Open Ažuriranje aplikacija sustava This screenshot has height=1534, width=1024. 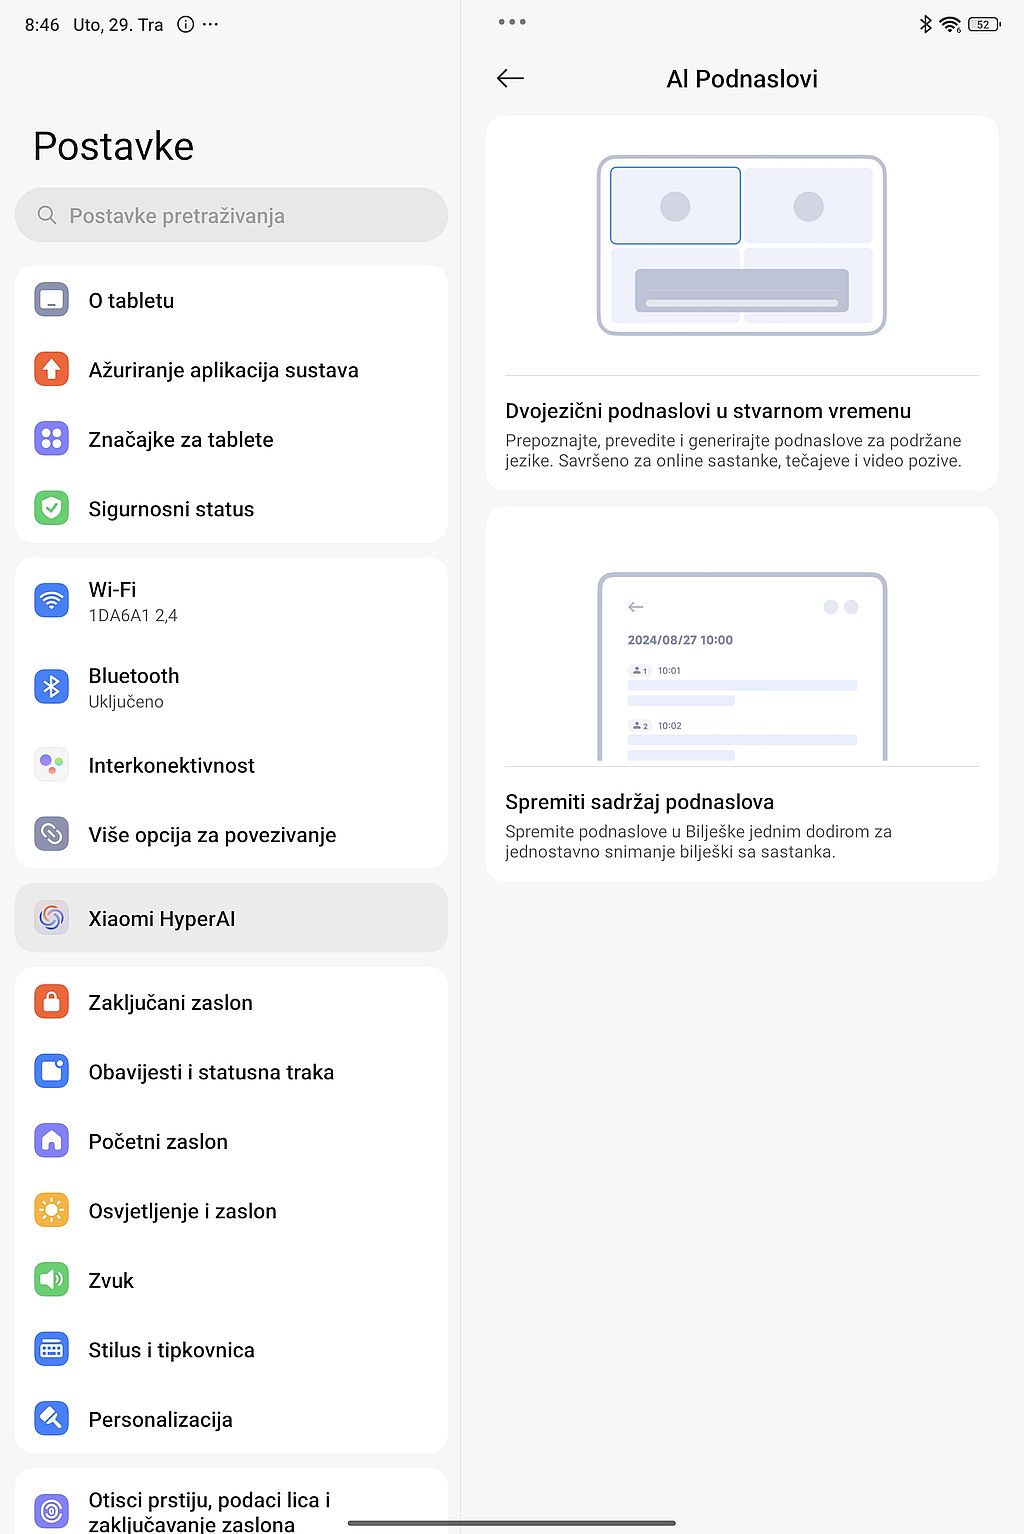point(231,370)
